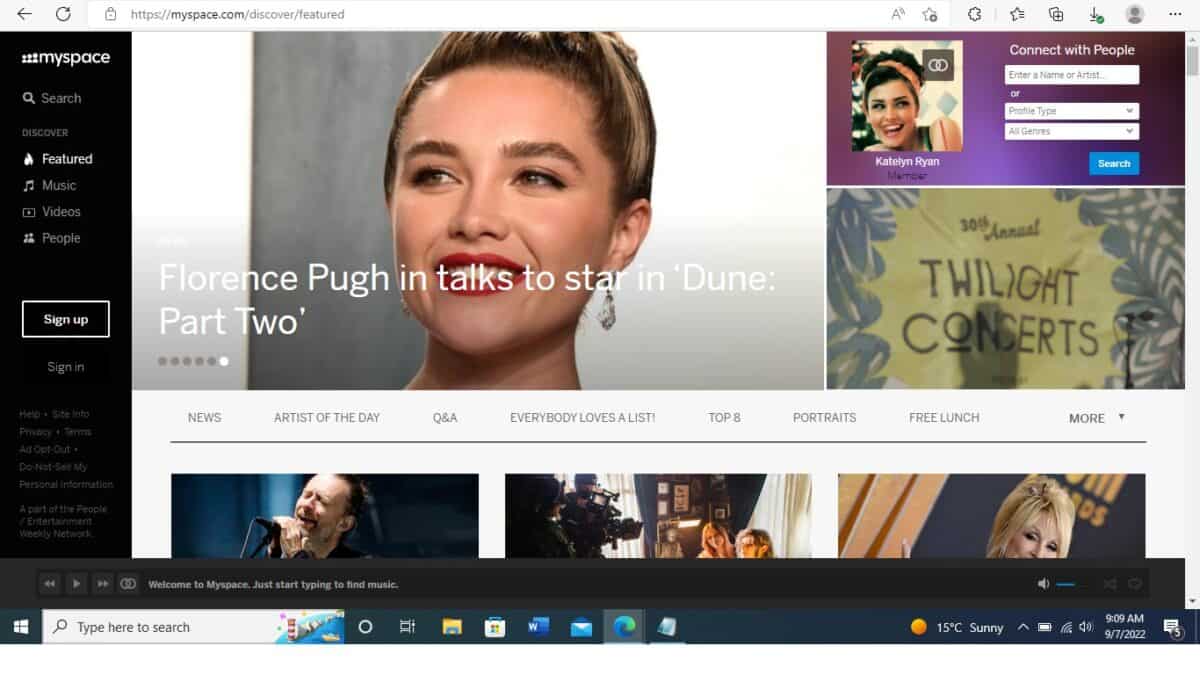
Task: Open the Florence Pugh Dune headline
Action: pyautogui.click(x=467, y=298)
